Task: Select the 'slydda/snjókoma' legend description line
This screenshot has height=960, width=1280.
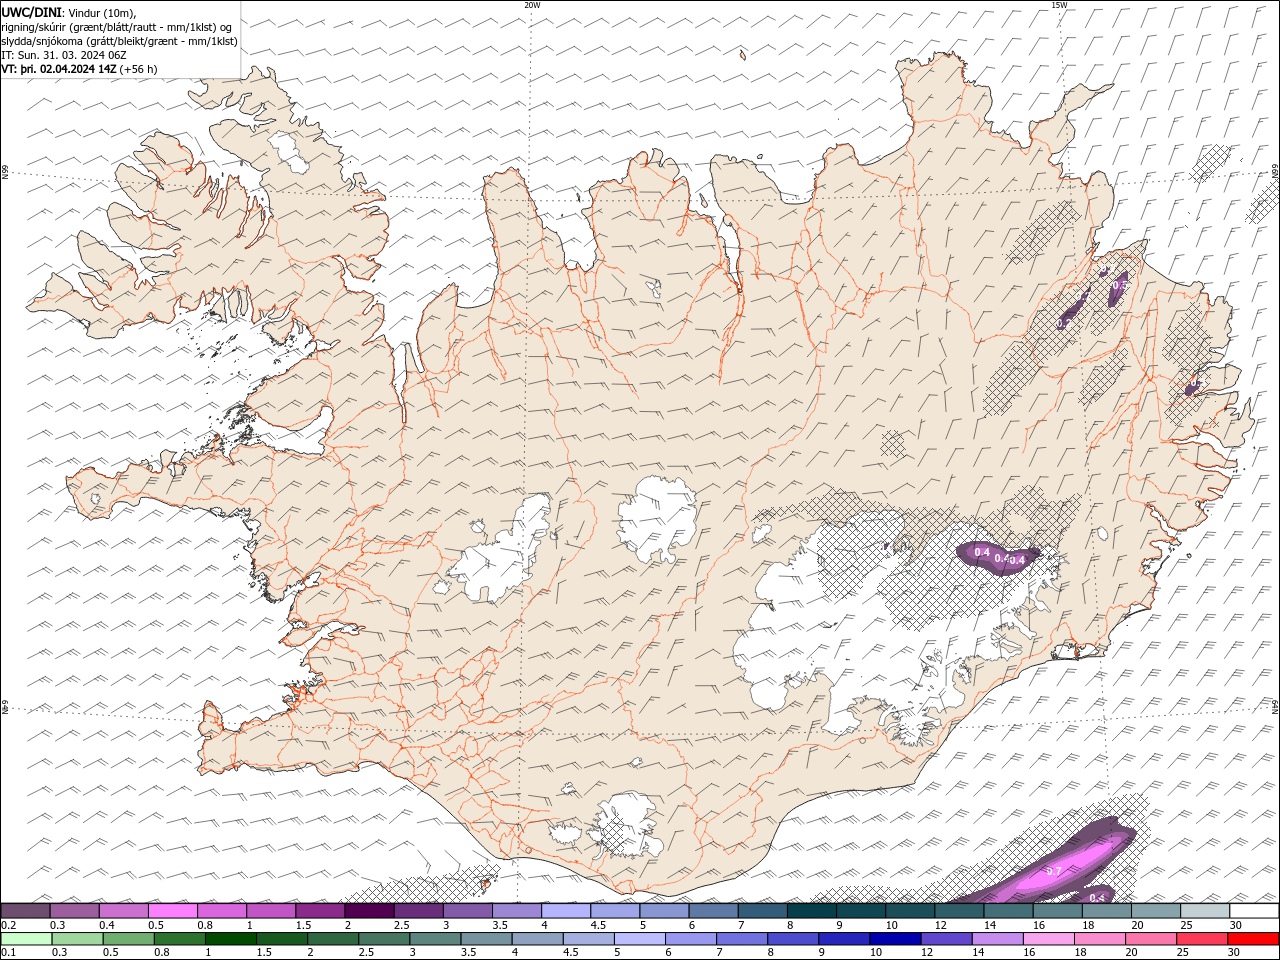Action: click(x=119, y=41)
